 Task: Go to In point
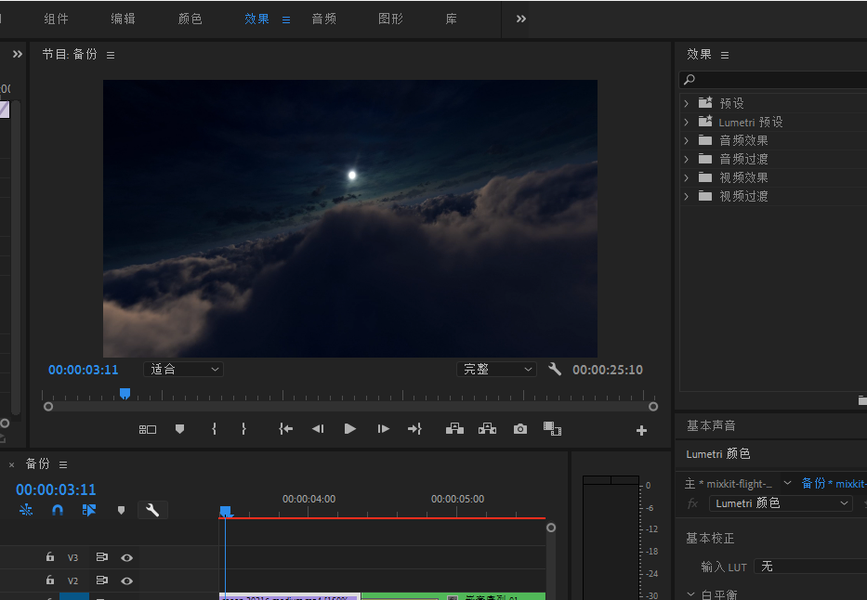coord(286,429)
